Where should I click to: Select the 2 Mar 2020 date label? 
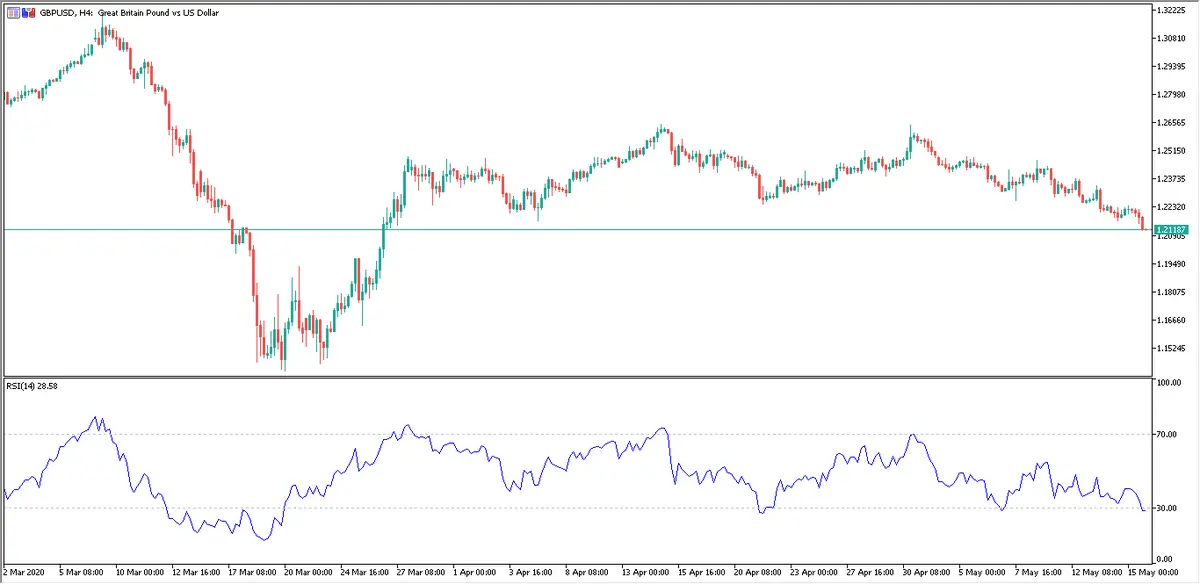pos(27,574)
